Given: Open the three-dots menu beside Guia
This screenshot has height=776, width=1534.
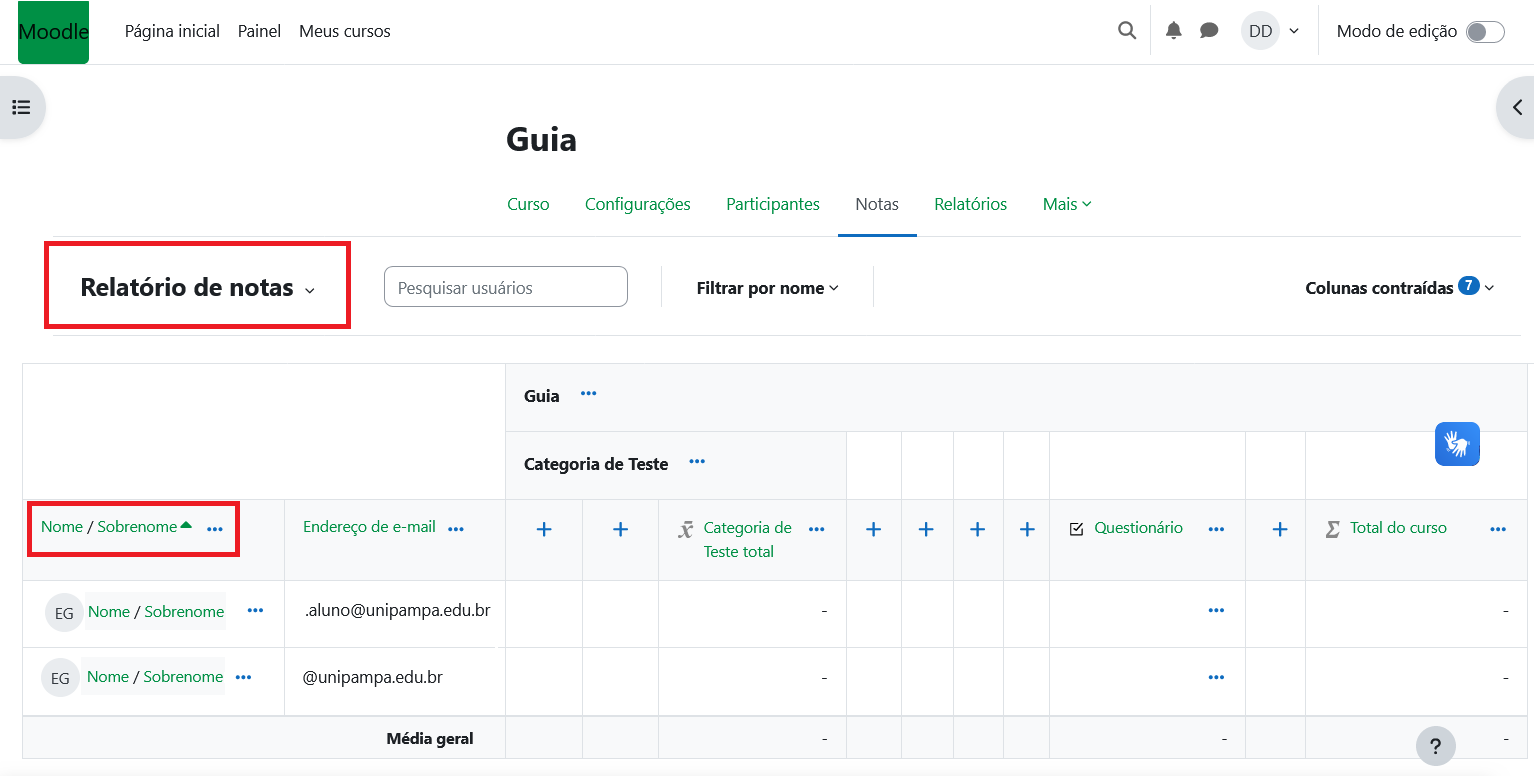Looking at the screenshot, I should click(x=589, y=394).
